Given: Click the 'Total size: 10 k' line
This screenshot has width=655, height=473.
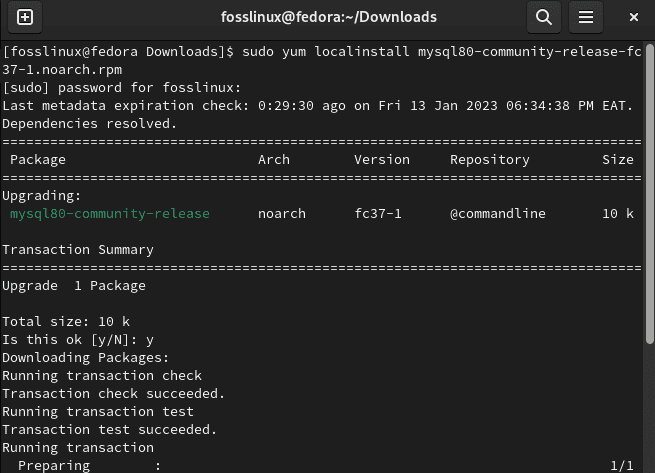Looking at the screenshot, I should pyautogui.click(x=66, y=321).
